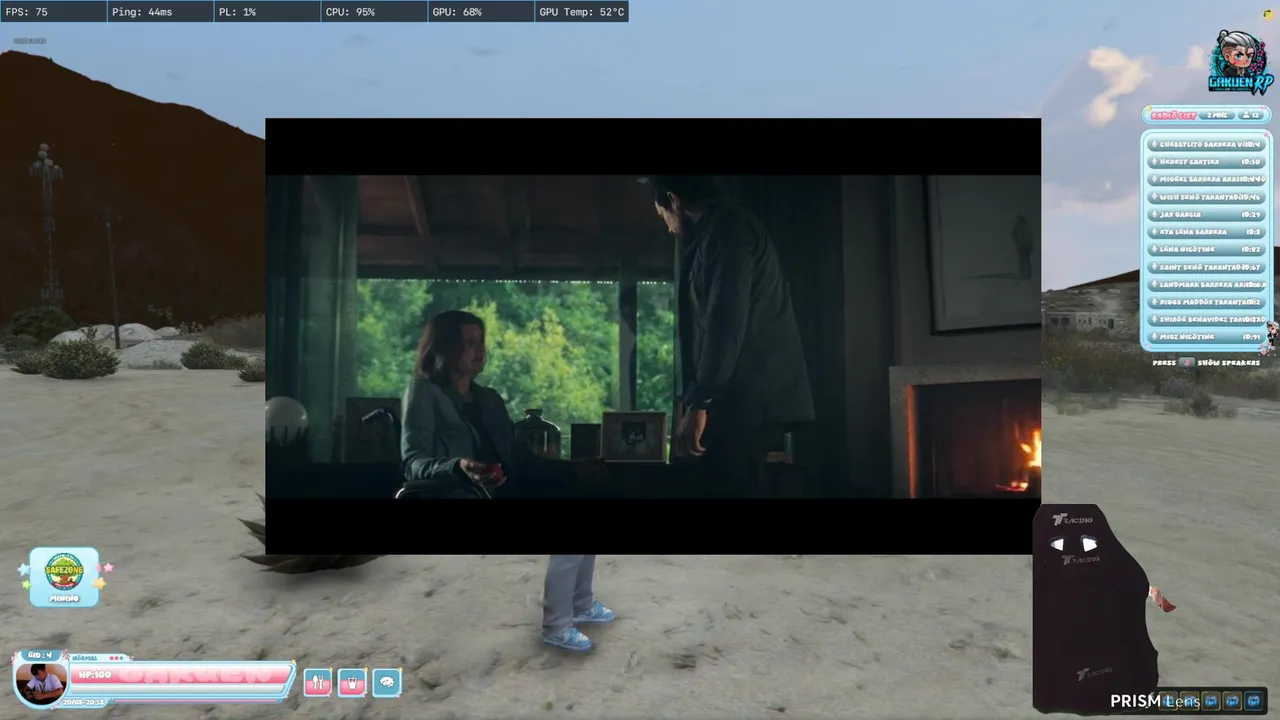1280x720 pixels.
Task: Click the brain stress status icon
Action: 387,682
